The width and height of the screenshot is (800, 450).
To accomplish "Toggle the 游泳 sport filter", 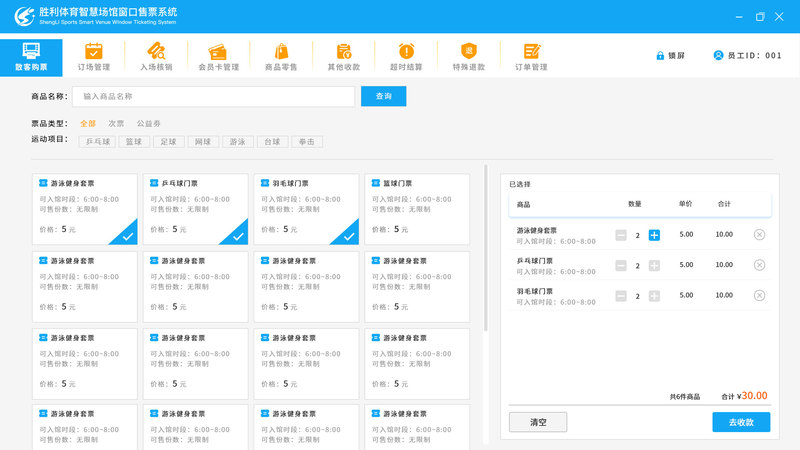I will click(238, 142).
